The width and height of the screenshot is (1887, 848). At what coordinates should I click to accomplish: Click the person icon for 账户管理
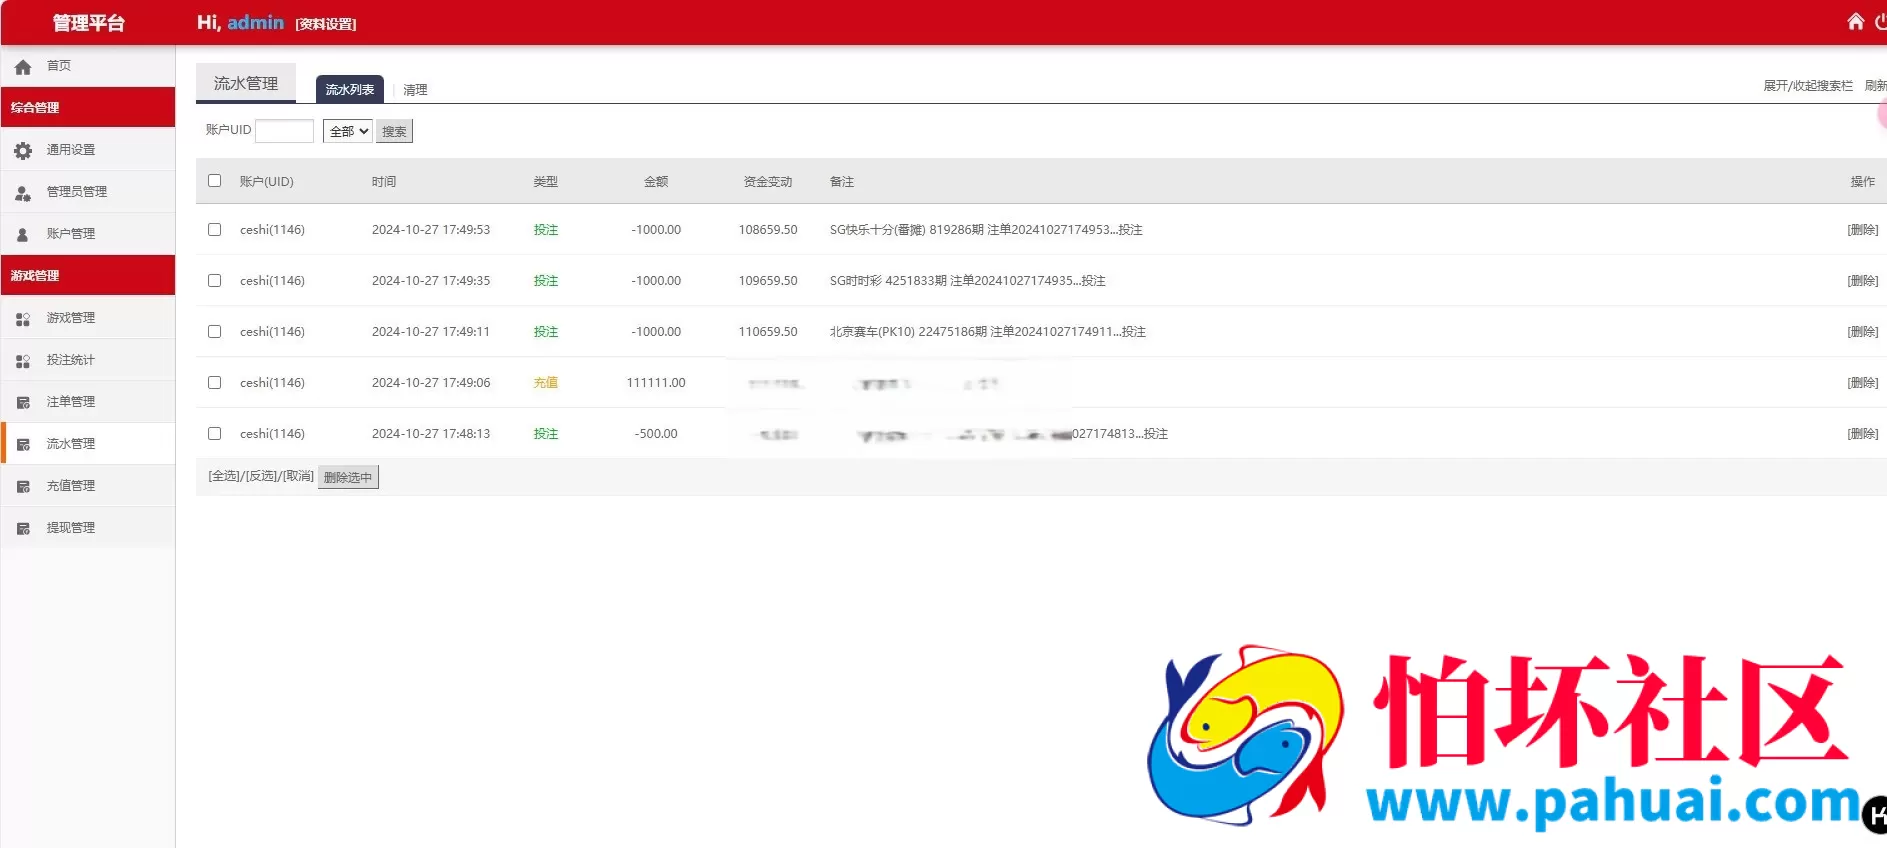coord(23,235)
